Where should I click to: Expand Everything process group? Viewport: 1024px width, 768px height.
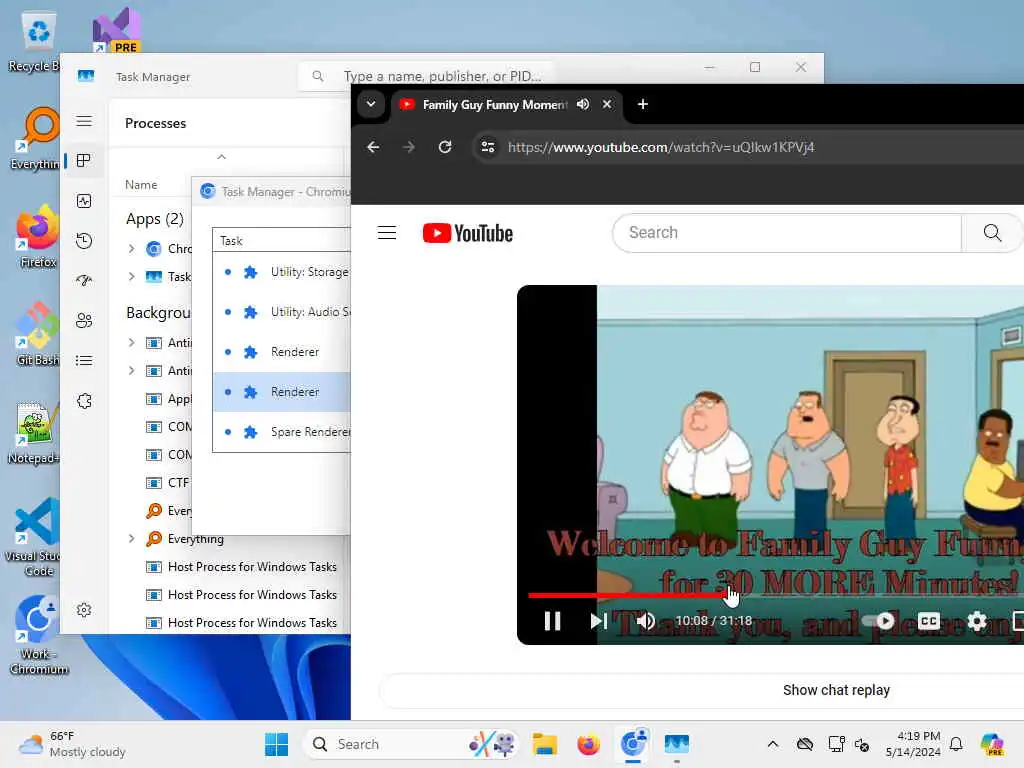tap(131, 539)
